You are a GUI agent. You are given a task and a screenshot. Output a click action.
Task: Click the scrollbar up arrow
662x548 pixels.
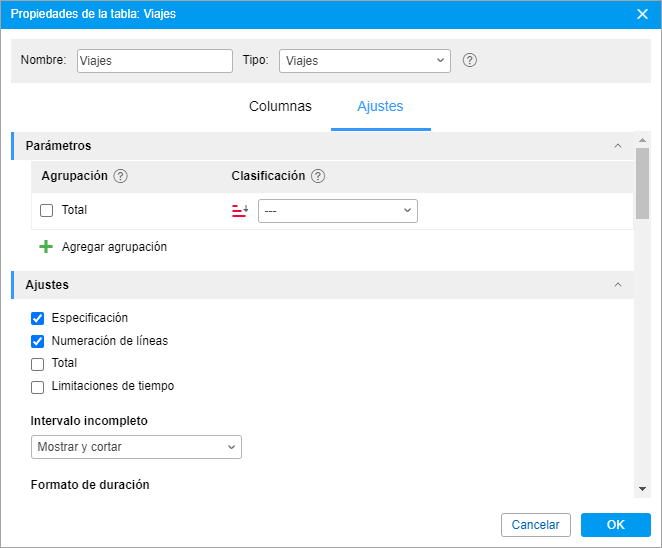coord(642,140)
